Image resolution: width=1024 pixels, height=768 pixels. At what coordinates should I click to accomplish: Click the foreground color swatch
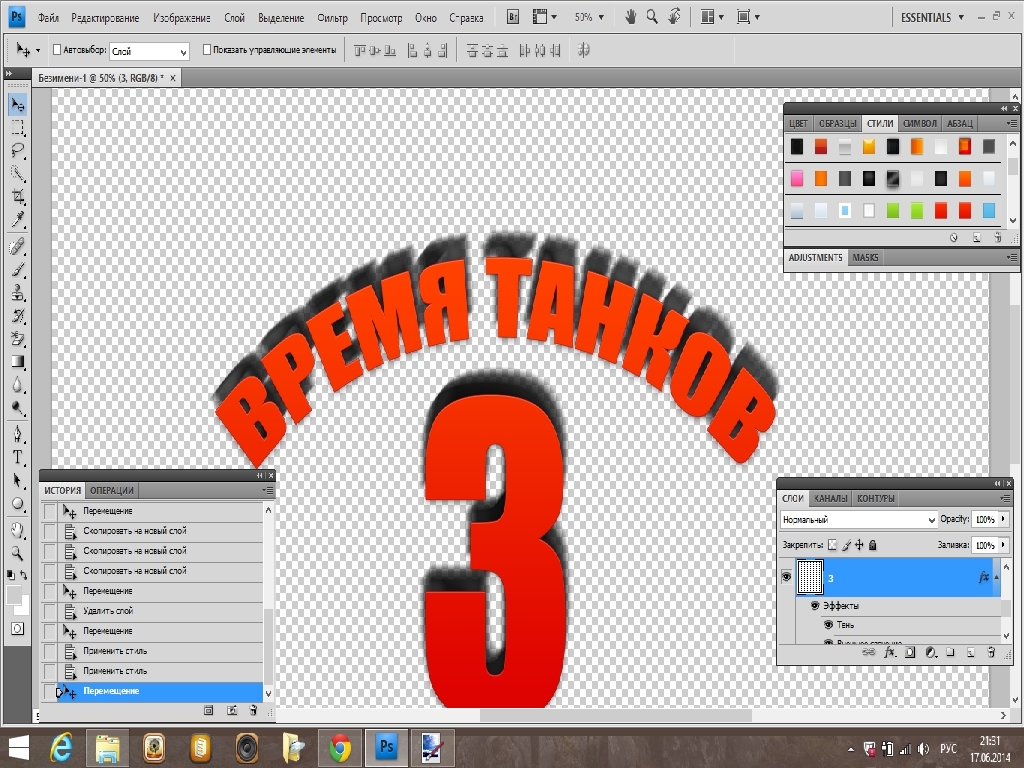click(14, 594)
